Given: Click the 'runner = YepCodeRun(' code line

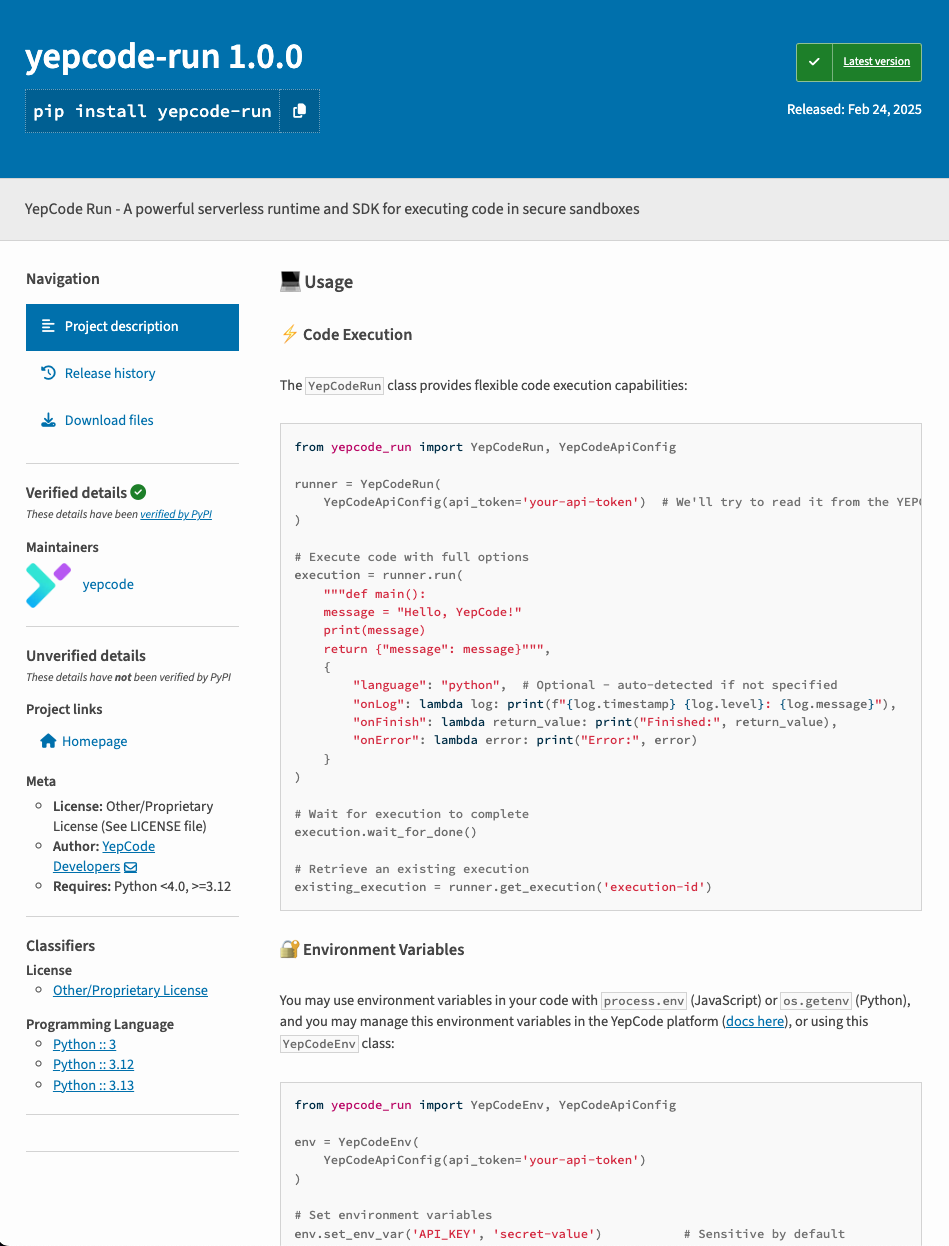Looking at the screenshot, I should pyautogui.click(x=367, y=484).
